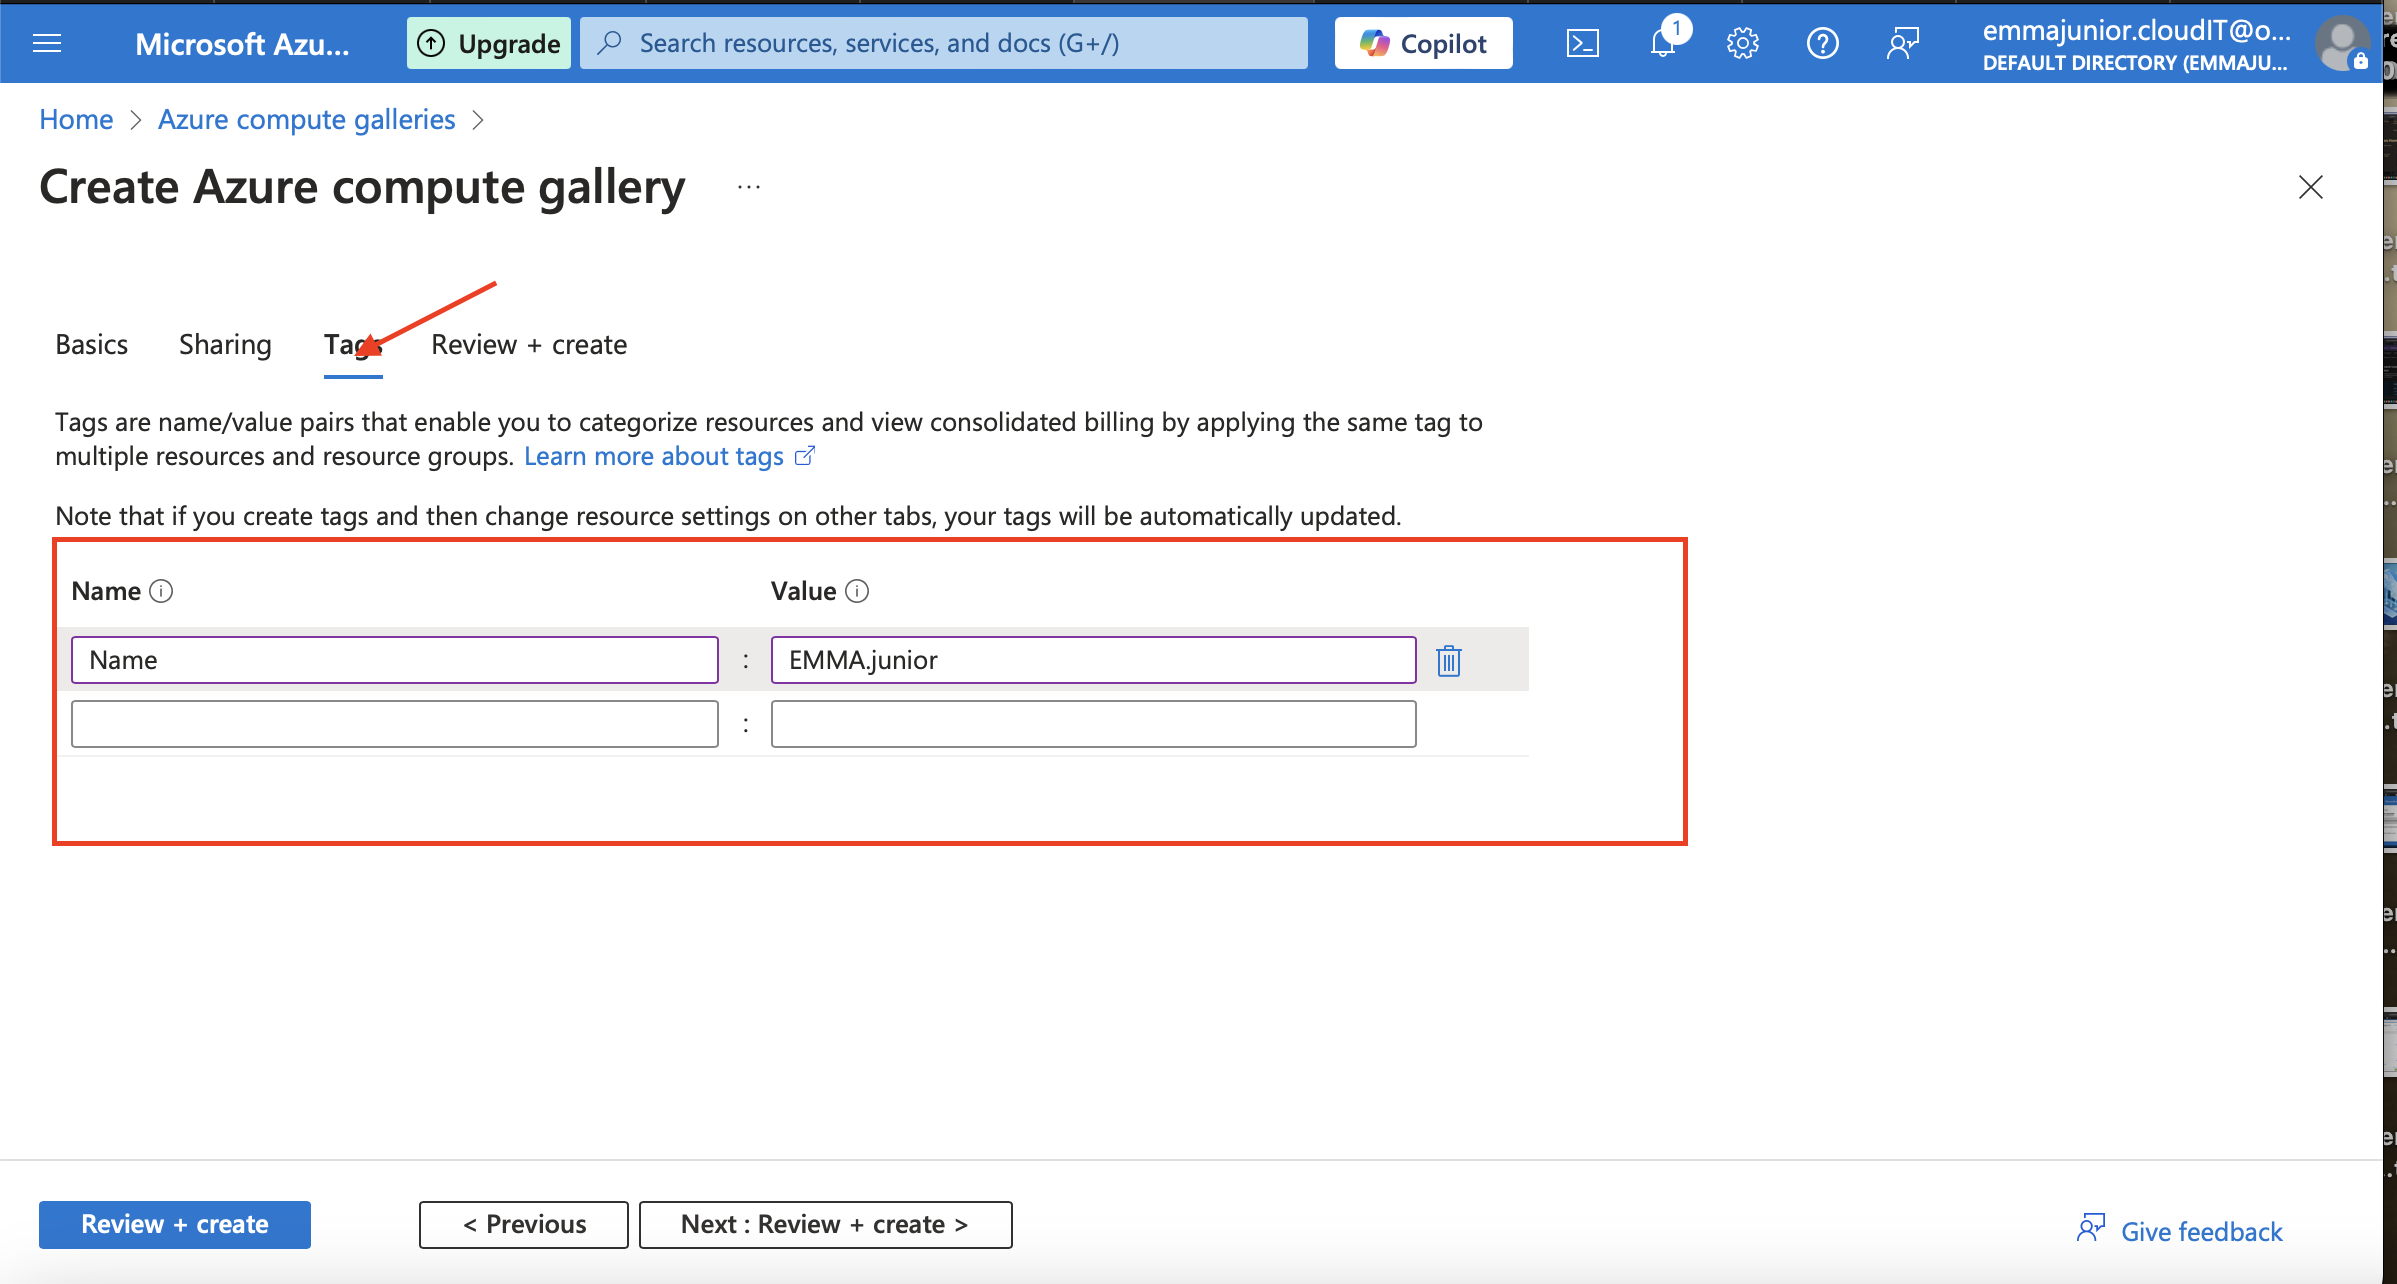Click the blue Review + create button
The image size is (2397, 1284).
[x=175, y=1224]
